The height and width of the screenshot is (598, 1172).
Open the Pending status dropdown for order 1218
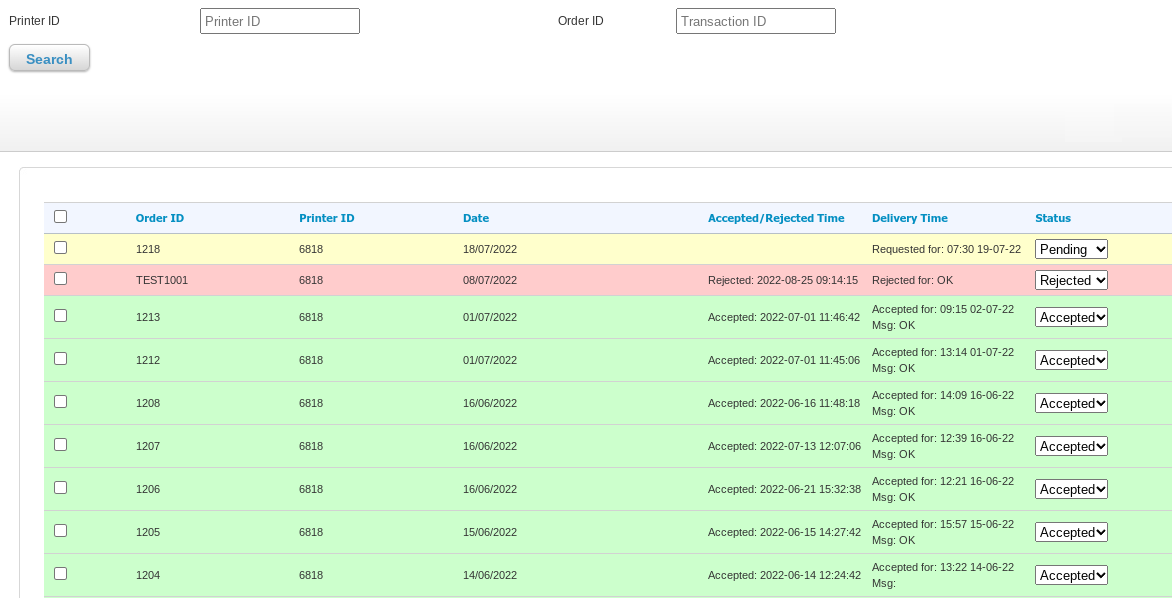[1071, 249]
